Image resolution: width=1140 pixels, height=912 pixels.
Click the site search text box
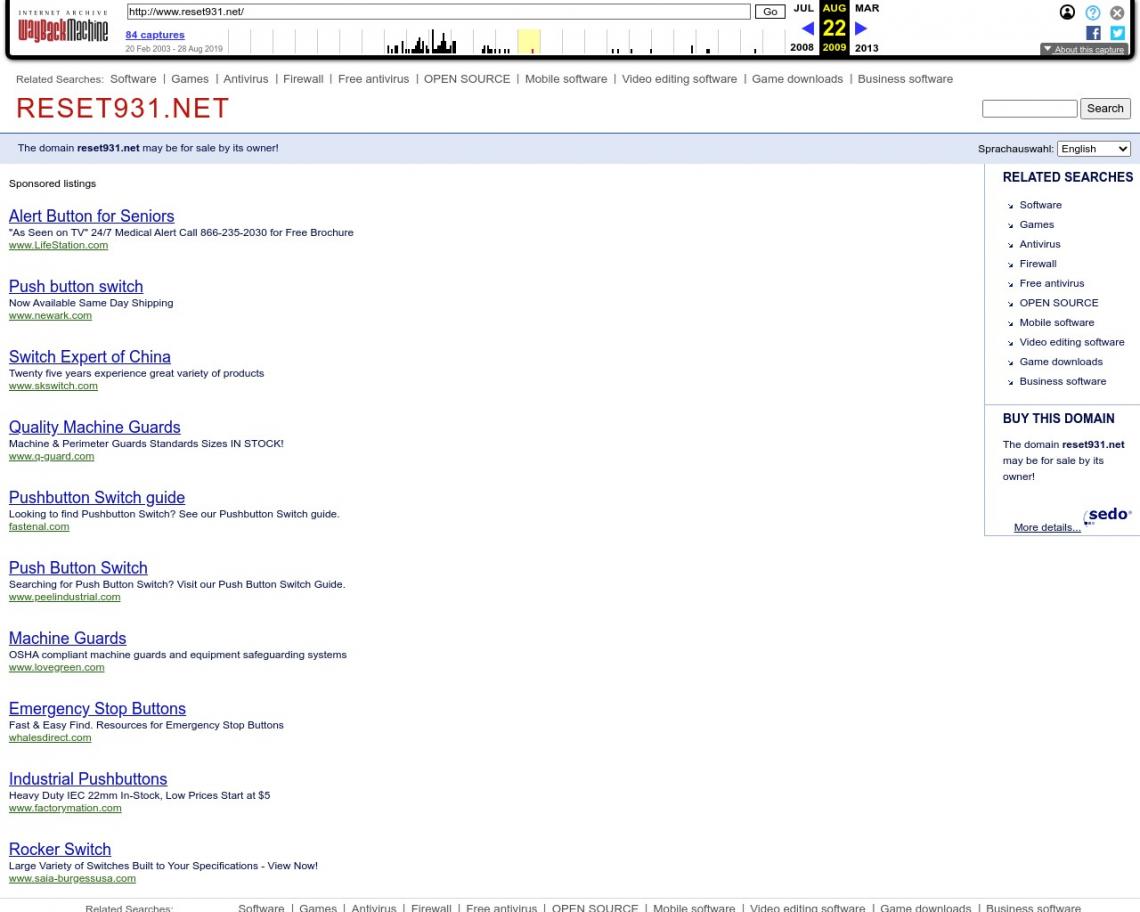[1029, 108]
